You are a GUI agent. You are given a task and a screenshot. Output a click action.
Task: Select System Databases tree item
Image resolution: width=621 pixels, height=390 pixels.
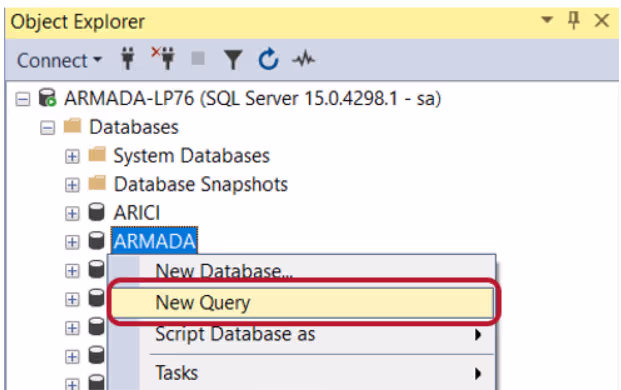pyautogui.click(x=191, y=156)
